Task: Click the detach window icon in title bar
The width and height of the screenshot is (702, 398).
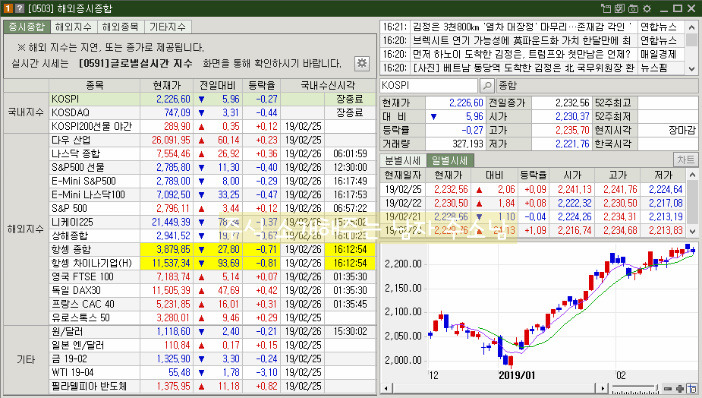Action: point(606,9)
